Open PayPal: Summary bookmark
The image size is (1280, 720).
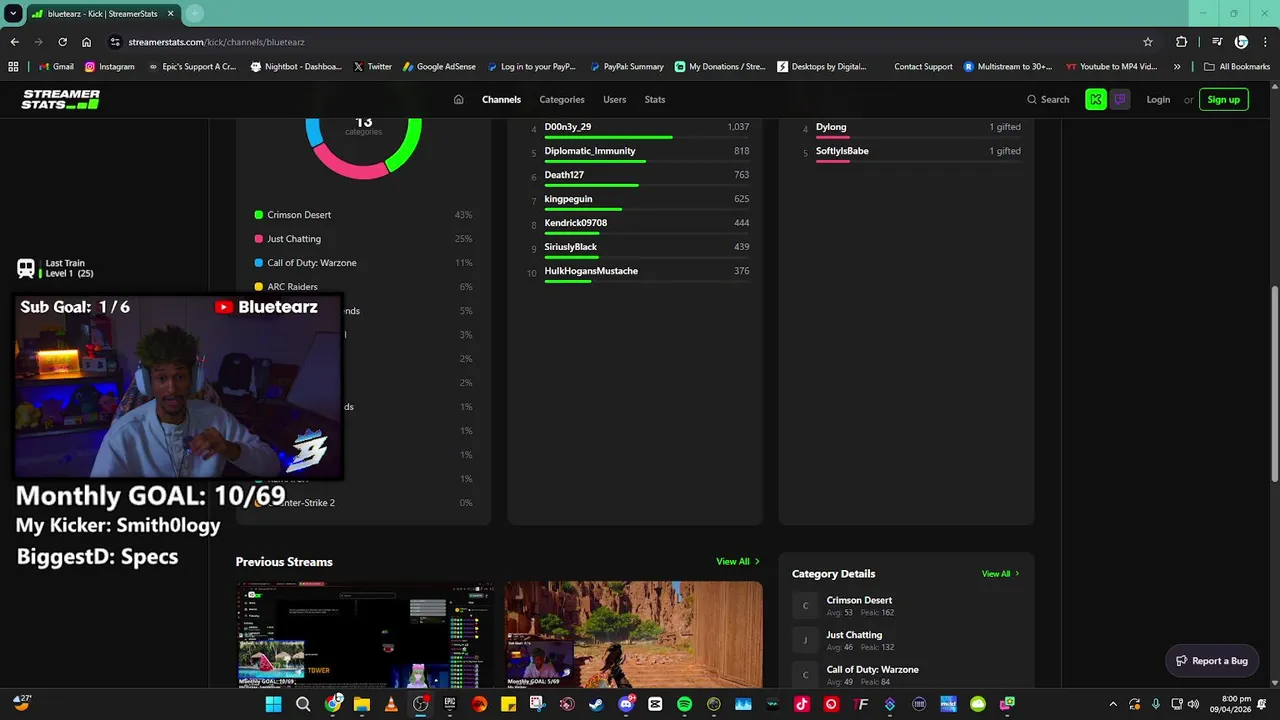click(x=627, y=67)
